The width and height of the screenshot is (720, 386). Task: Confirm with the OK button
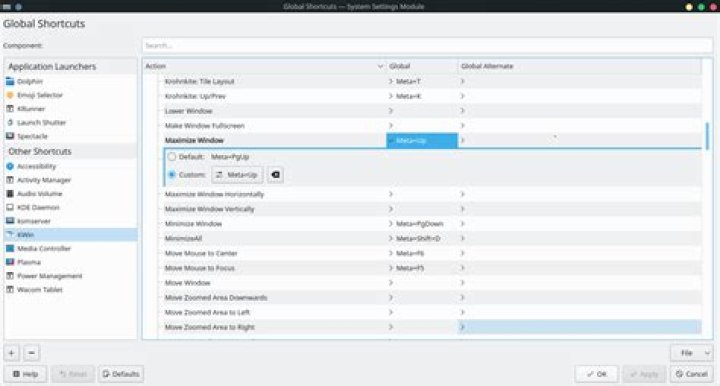tap(596, 374)
